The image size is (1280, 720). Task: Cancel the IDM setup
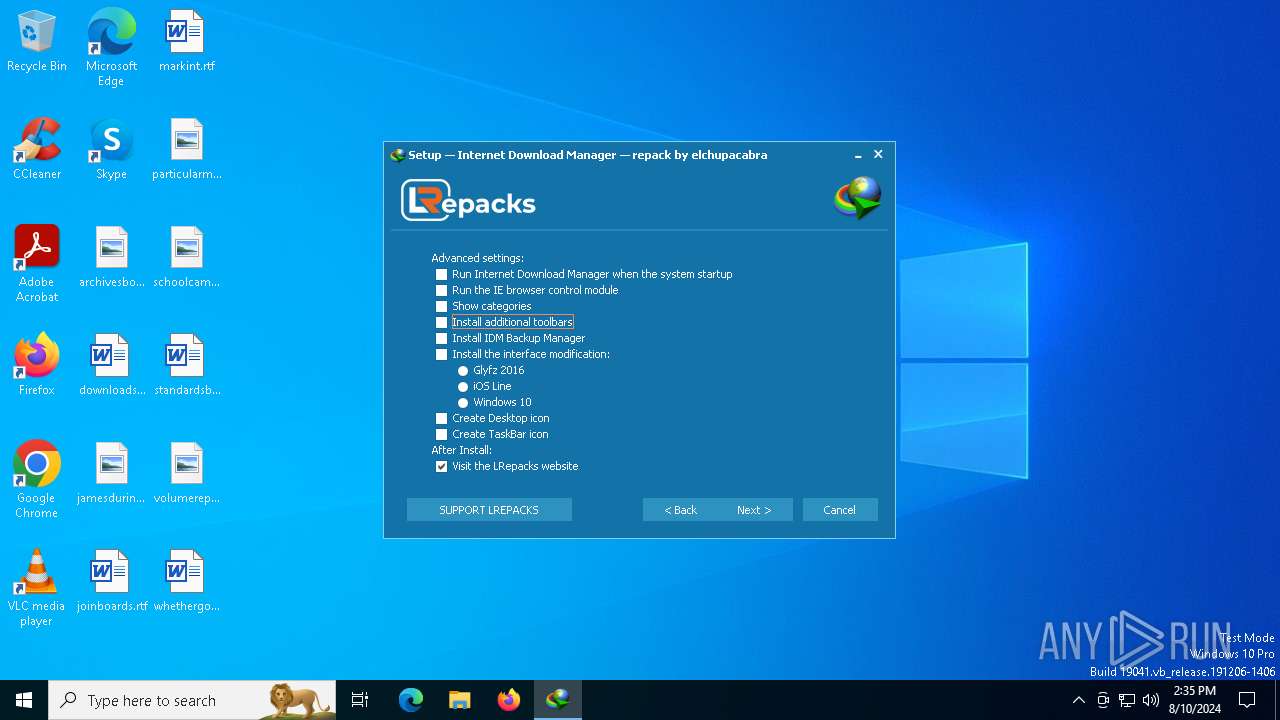[840, 510]
